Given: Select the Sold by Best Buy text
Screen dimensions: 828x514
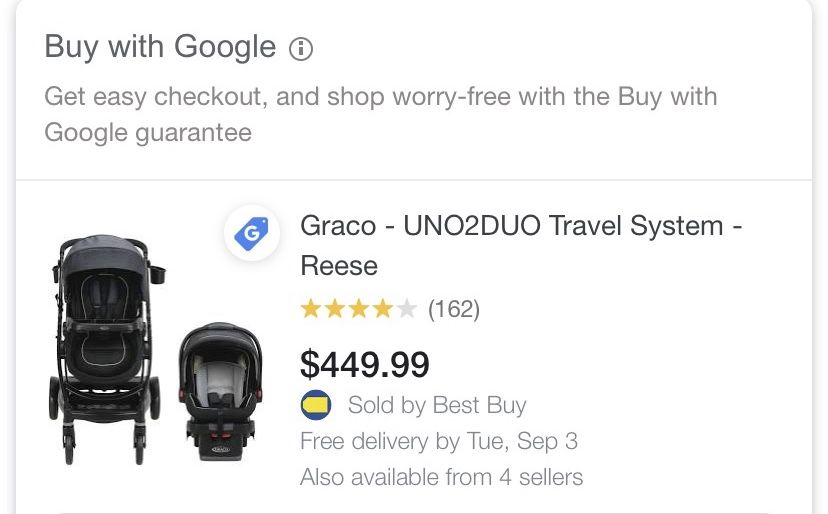Looking at the screenshot, I should point(436,406).
